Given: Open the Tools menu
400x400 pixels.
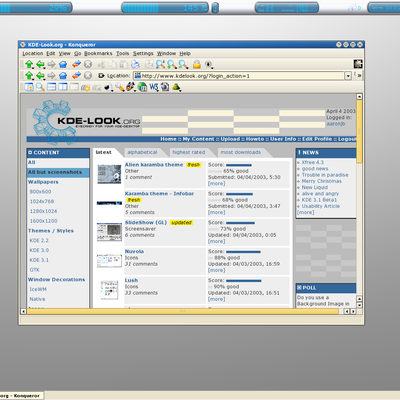Looking at the screenshot, I should (x=122, y=53).
